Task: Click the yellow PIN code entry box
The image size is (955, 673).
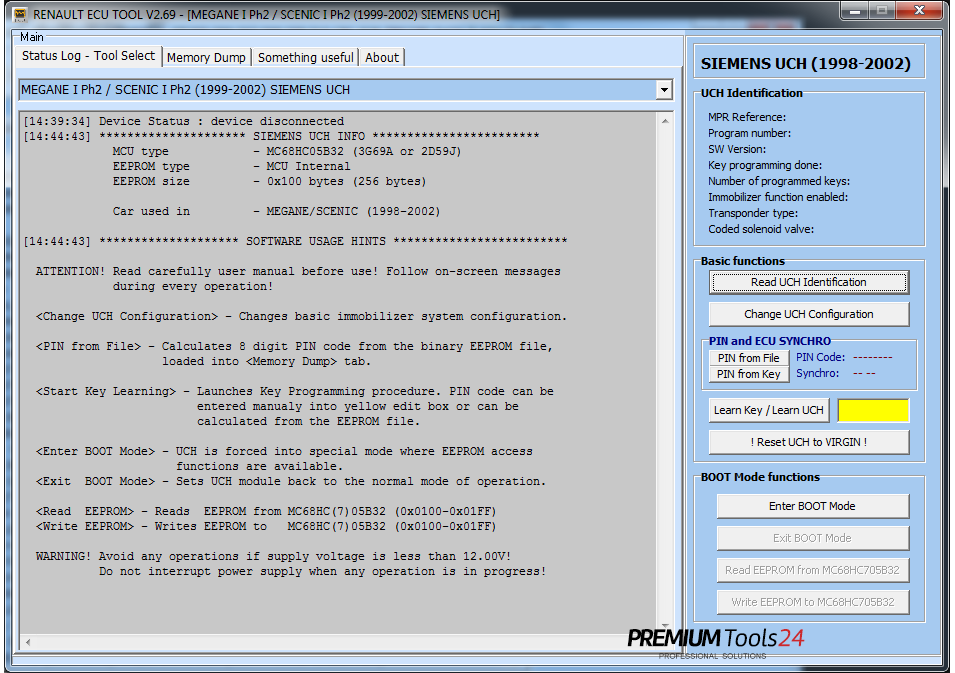Action: coord(873,410)
